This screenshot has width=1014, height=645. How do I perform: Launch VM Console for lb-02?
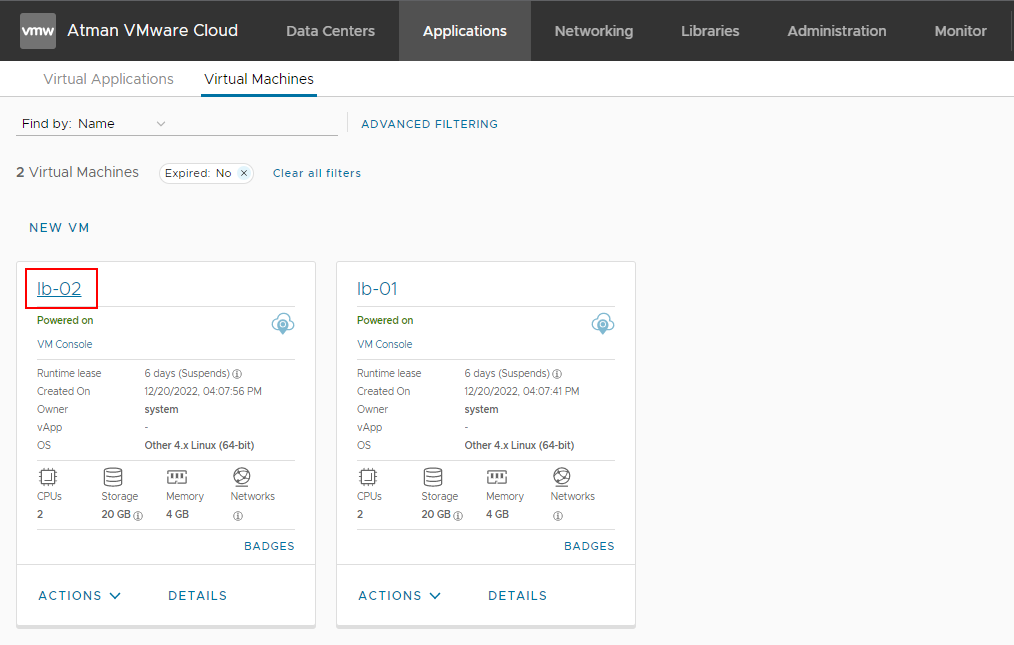tap(65, 344)
